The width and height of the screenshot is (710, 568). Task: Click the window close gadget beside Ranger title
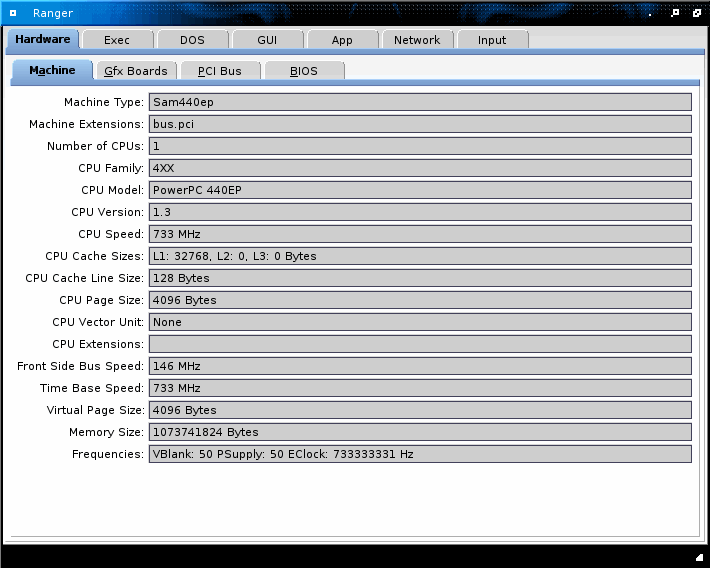point(13,13)
